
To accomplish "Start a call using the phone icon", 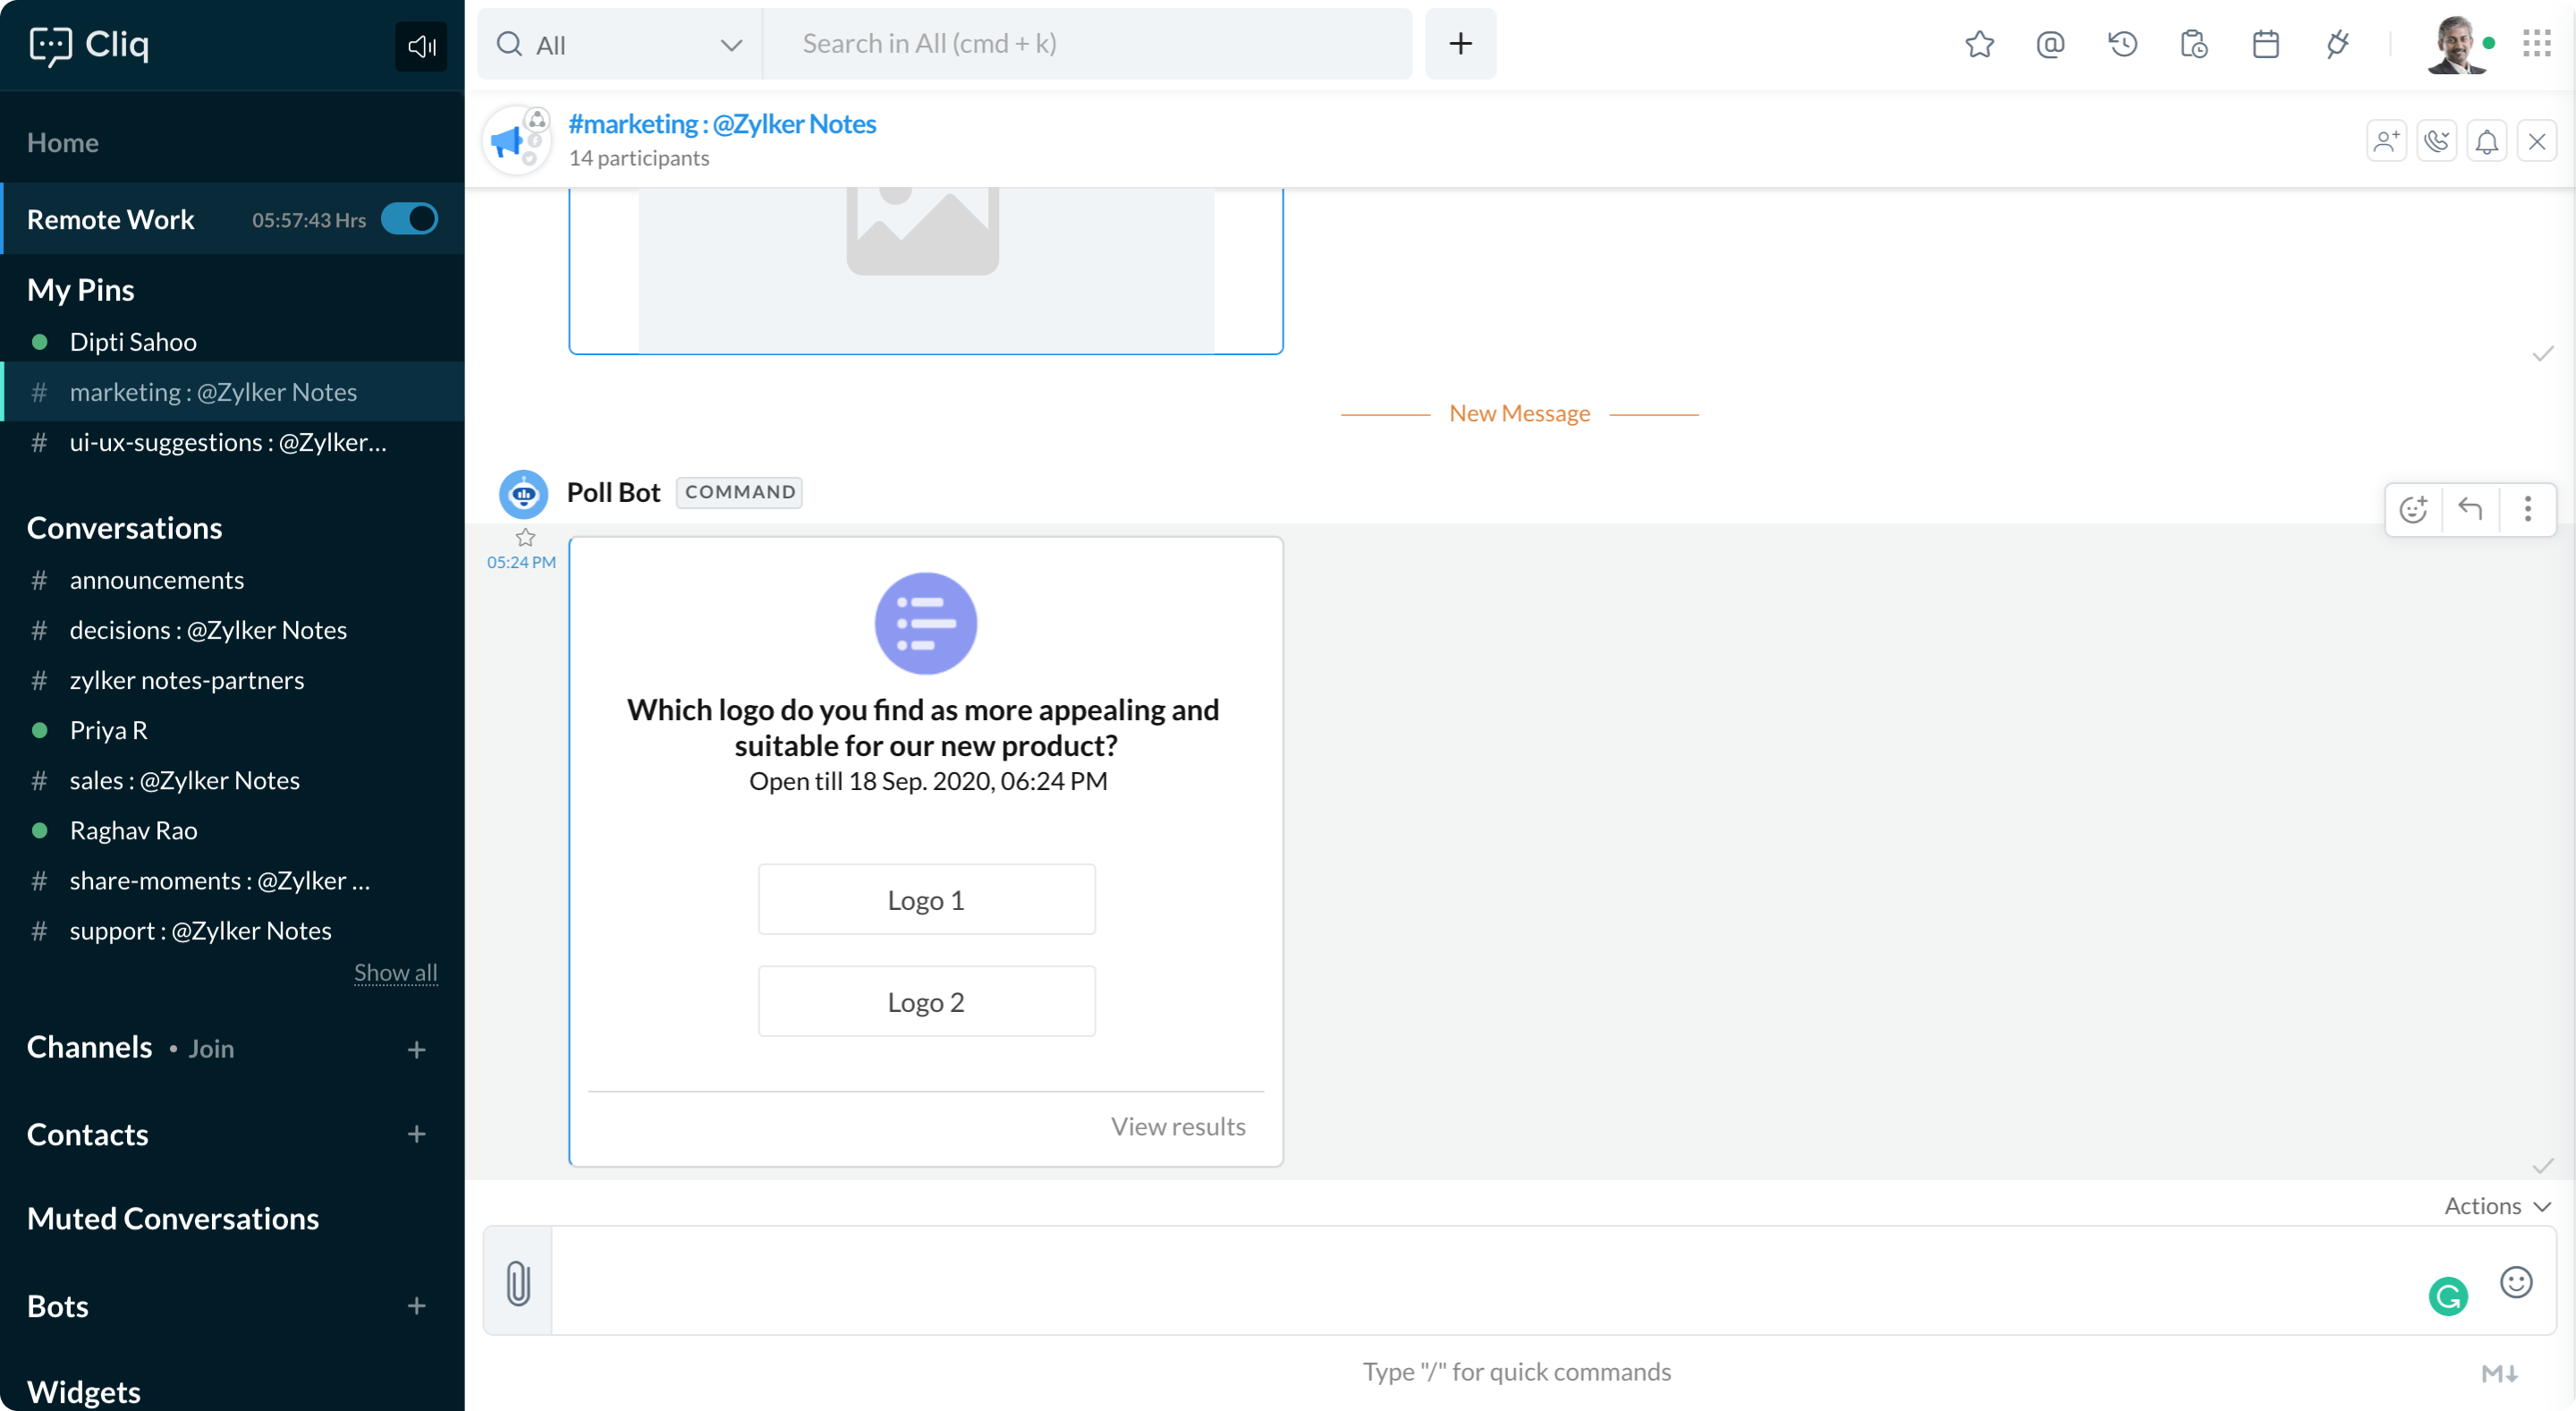I will 2436,141.
